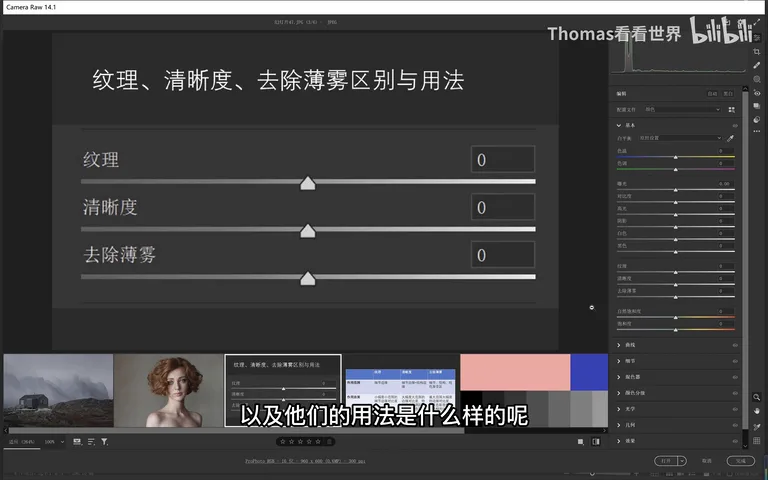Click the 完成 done button

tap(741, 461)
